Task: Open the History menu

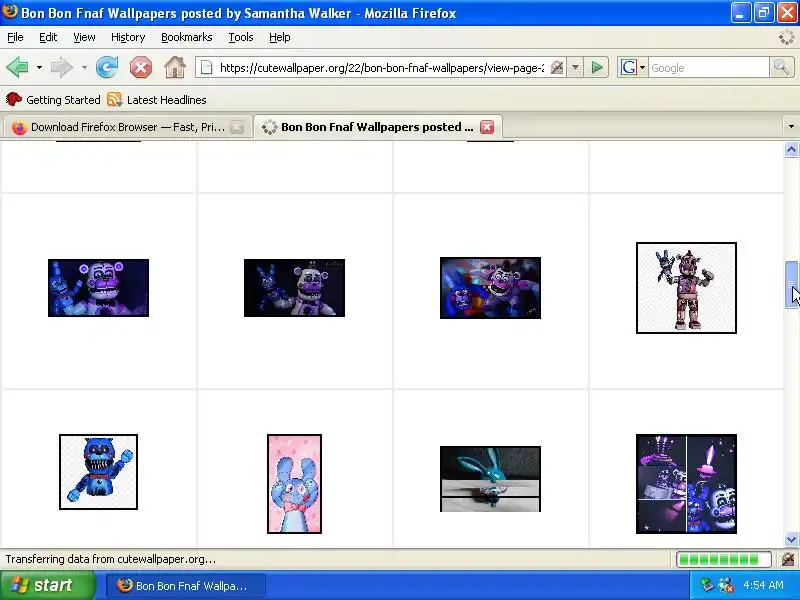Action: [128, 37]
